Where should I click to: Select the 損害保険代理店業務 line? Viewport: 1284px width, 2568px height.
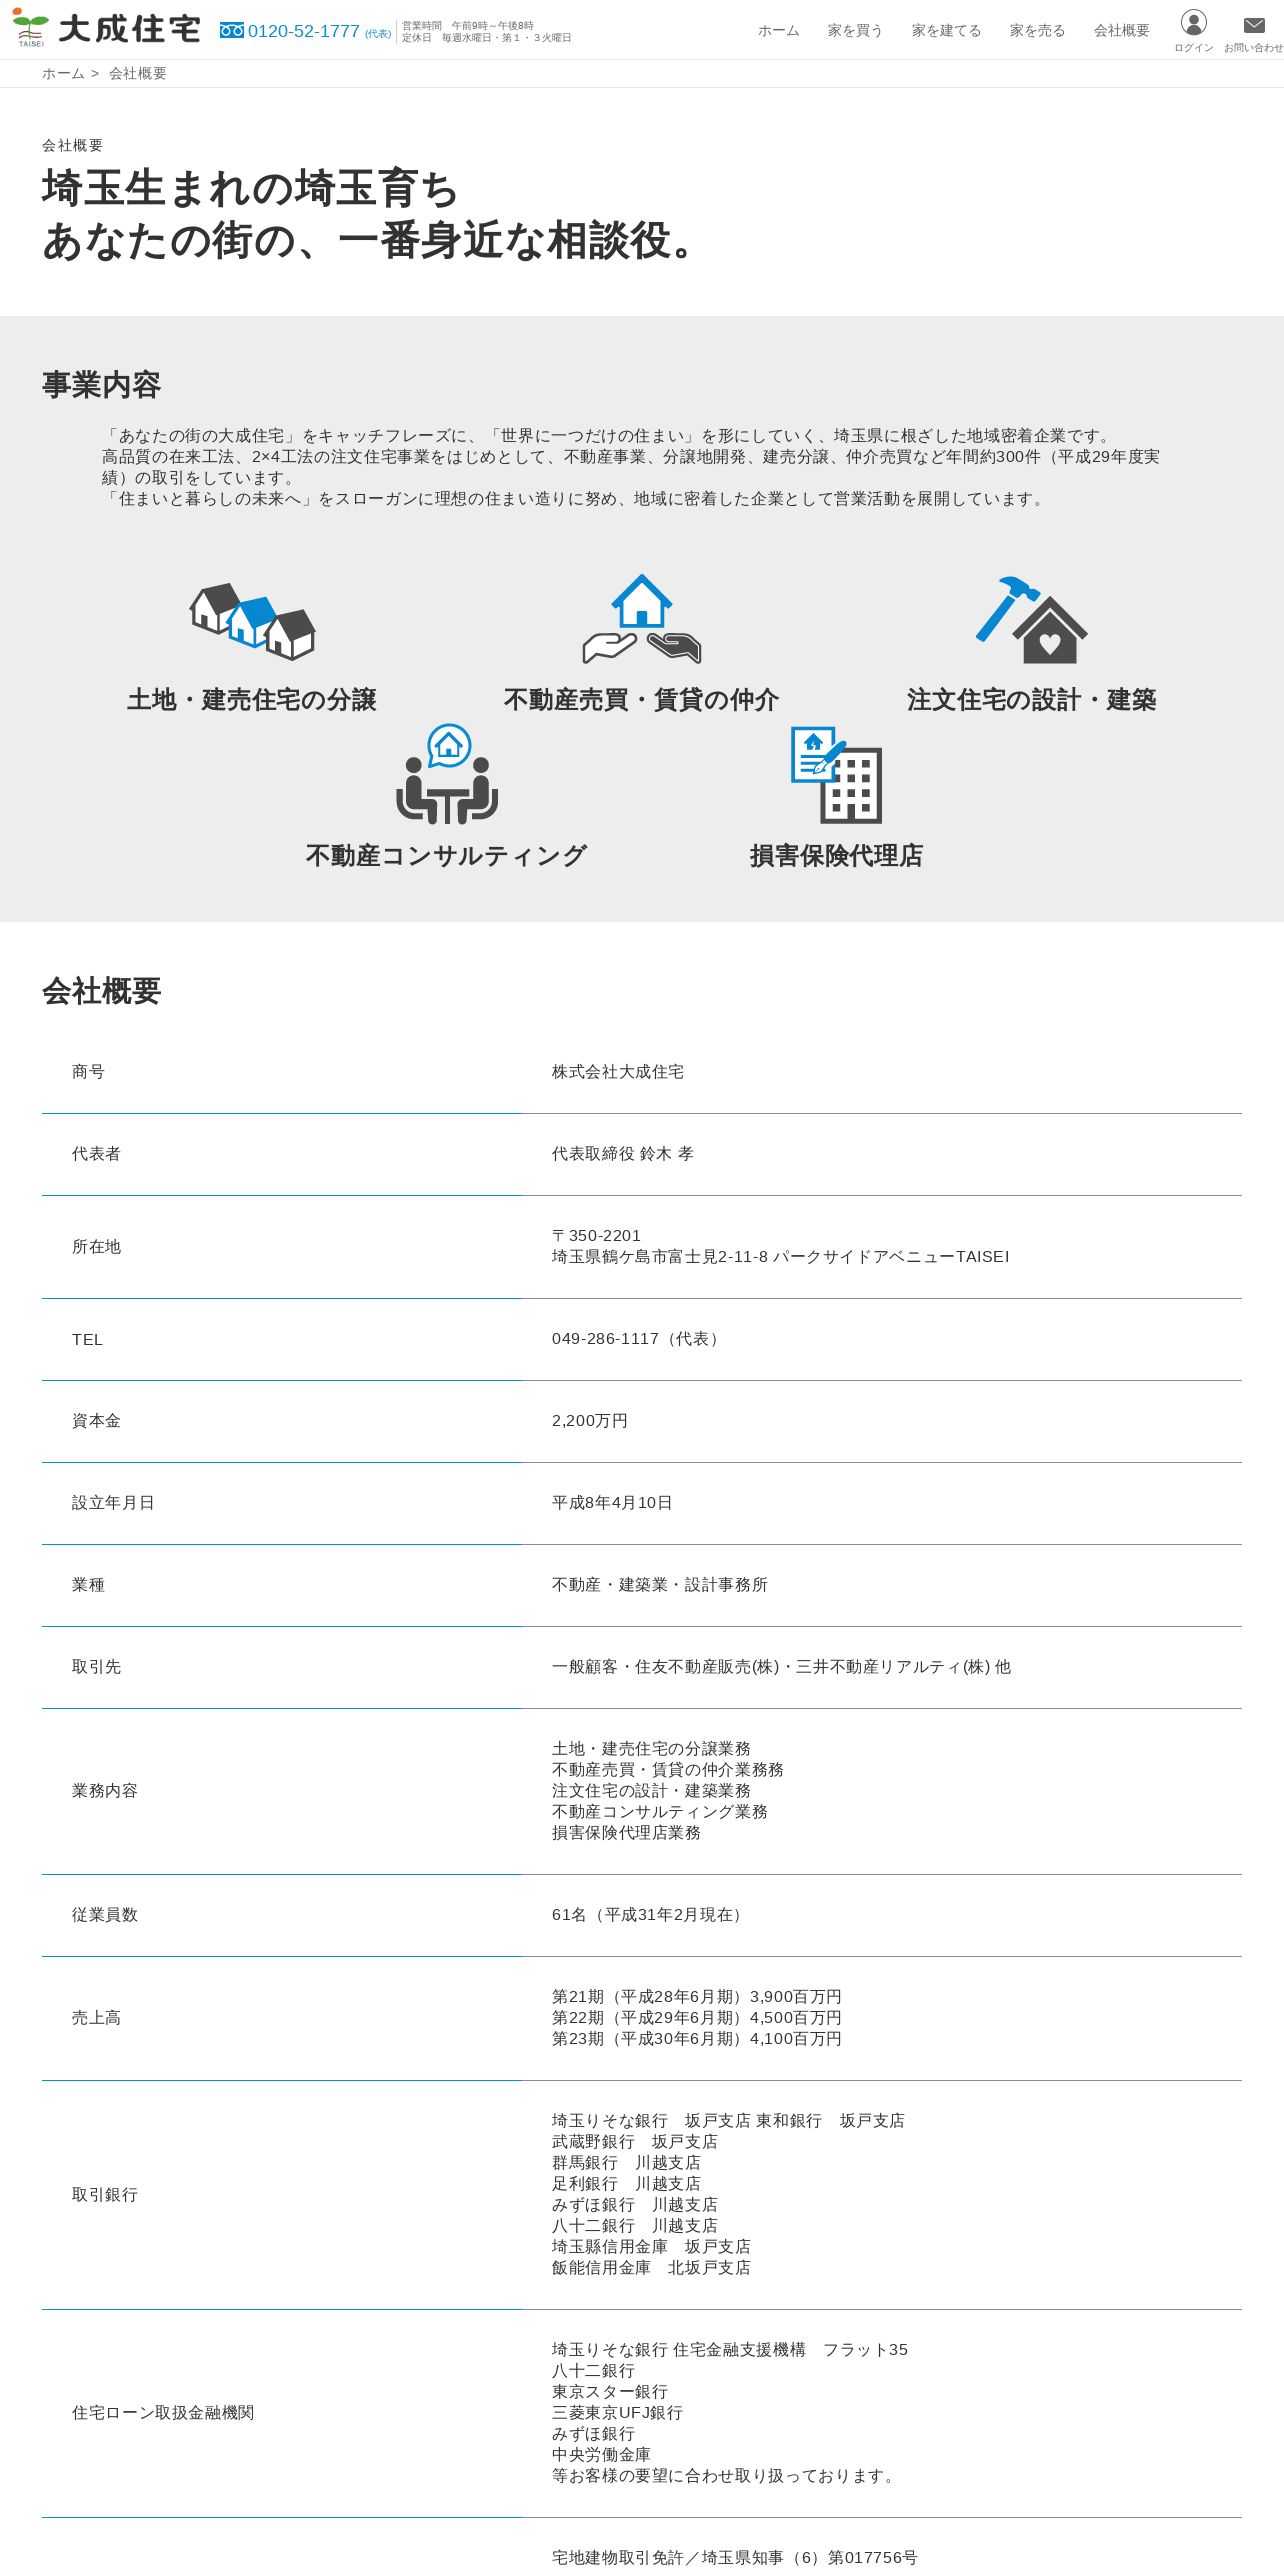(x=626, y=1833)
